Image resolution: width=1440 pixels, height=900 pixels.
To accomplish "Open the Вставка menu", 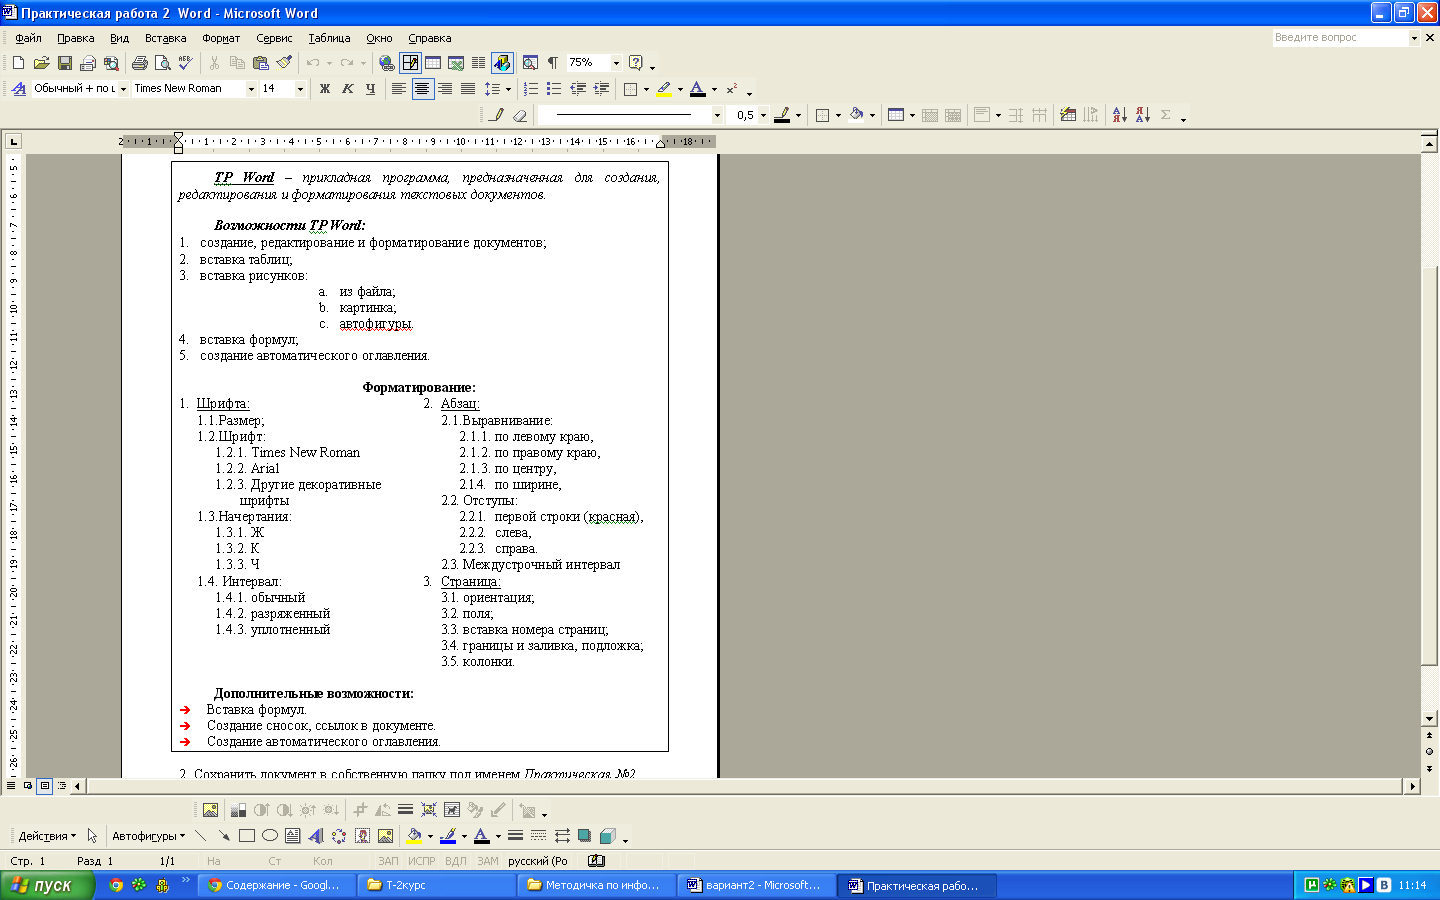I will [x=165, y=38].
